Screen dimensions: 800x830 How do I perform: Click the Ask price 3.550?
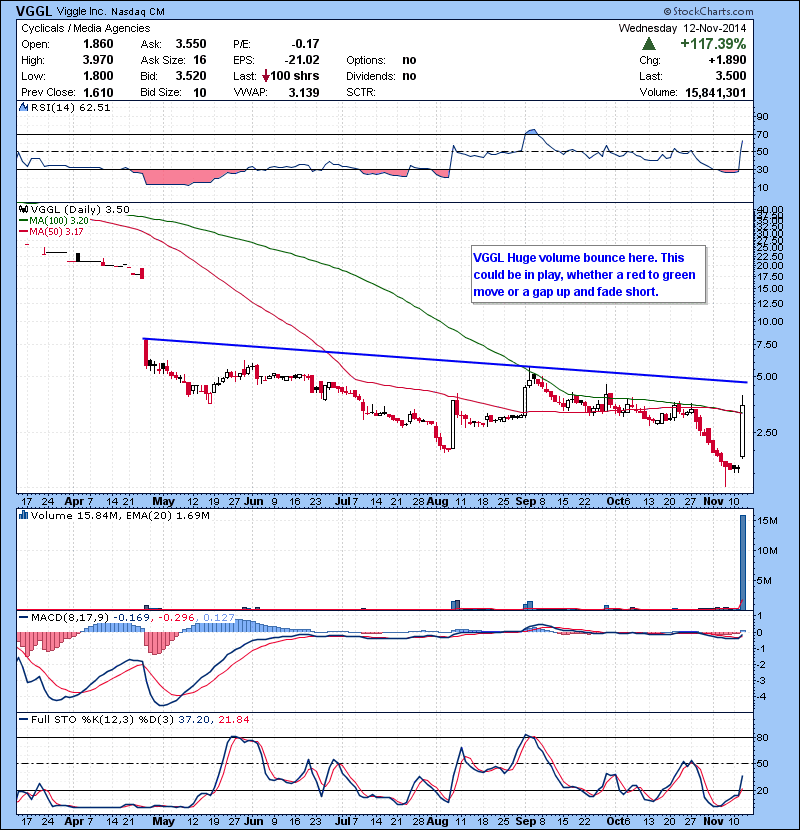[x=191, y=44]
